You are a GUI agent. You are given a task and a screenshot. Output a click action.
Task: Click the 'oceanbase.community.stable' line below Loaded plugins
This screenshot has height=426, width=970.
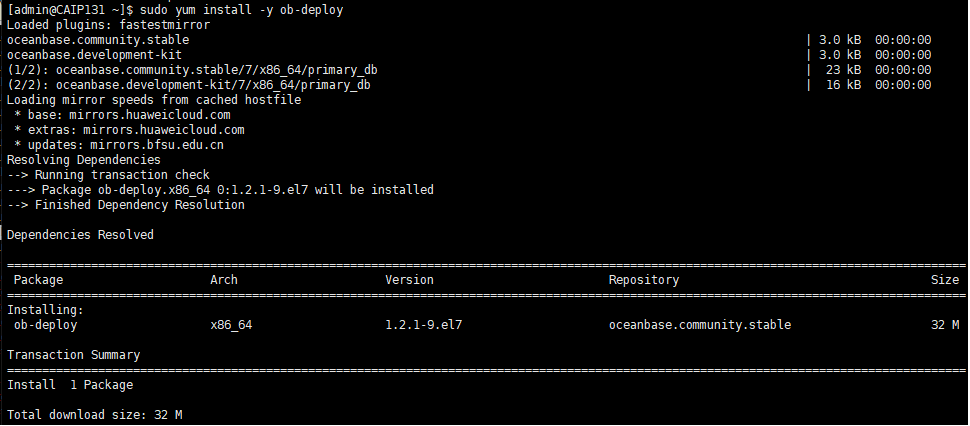(x=97, y=40)
